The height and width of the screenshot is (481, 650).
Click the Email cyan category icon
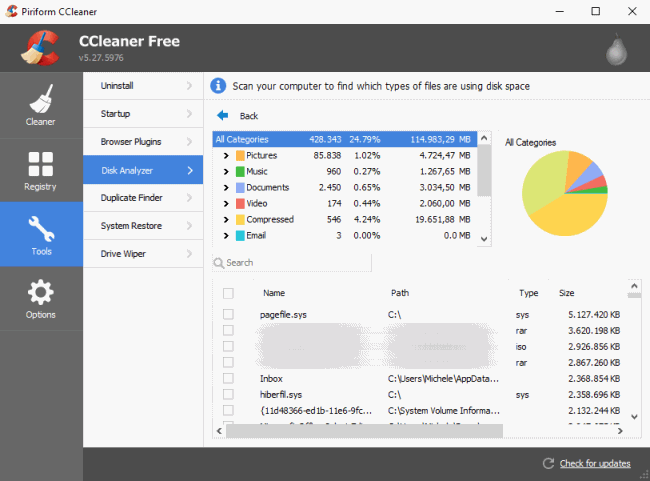tap(240, 236)
